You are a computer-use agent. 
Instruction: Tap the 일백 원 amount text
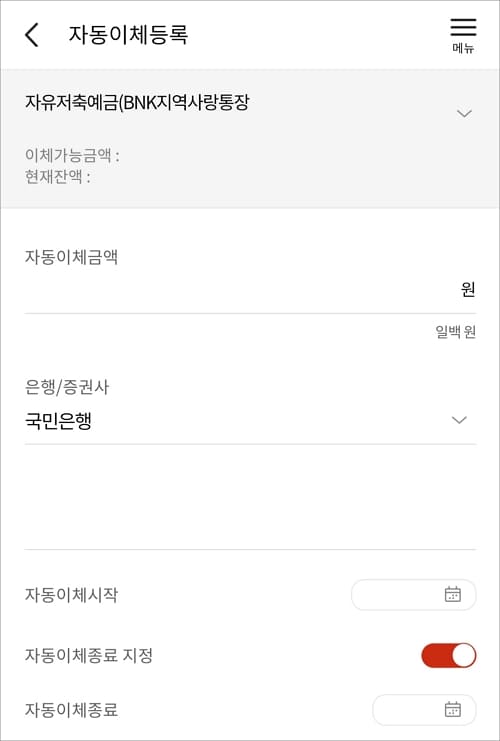click(x=456, y=332)
